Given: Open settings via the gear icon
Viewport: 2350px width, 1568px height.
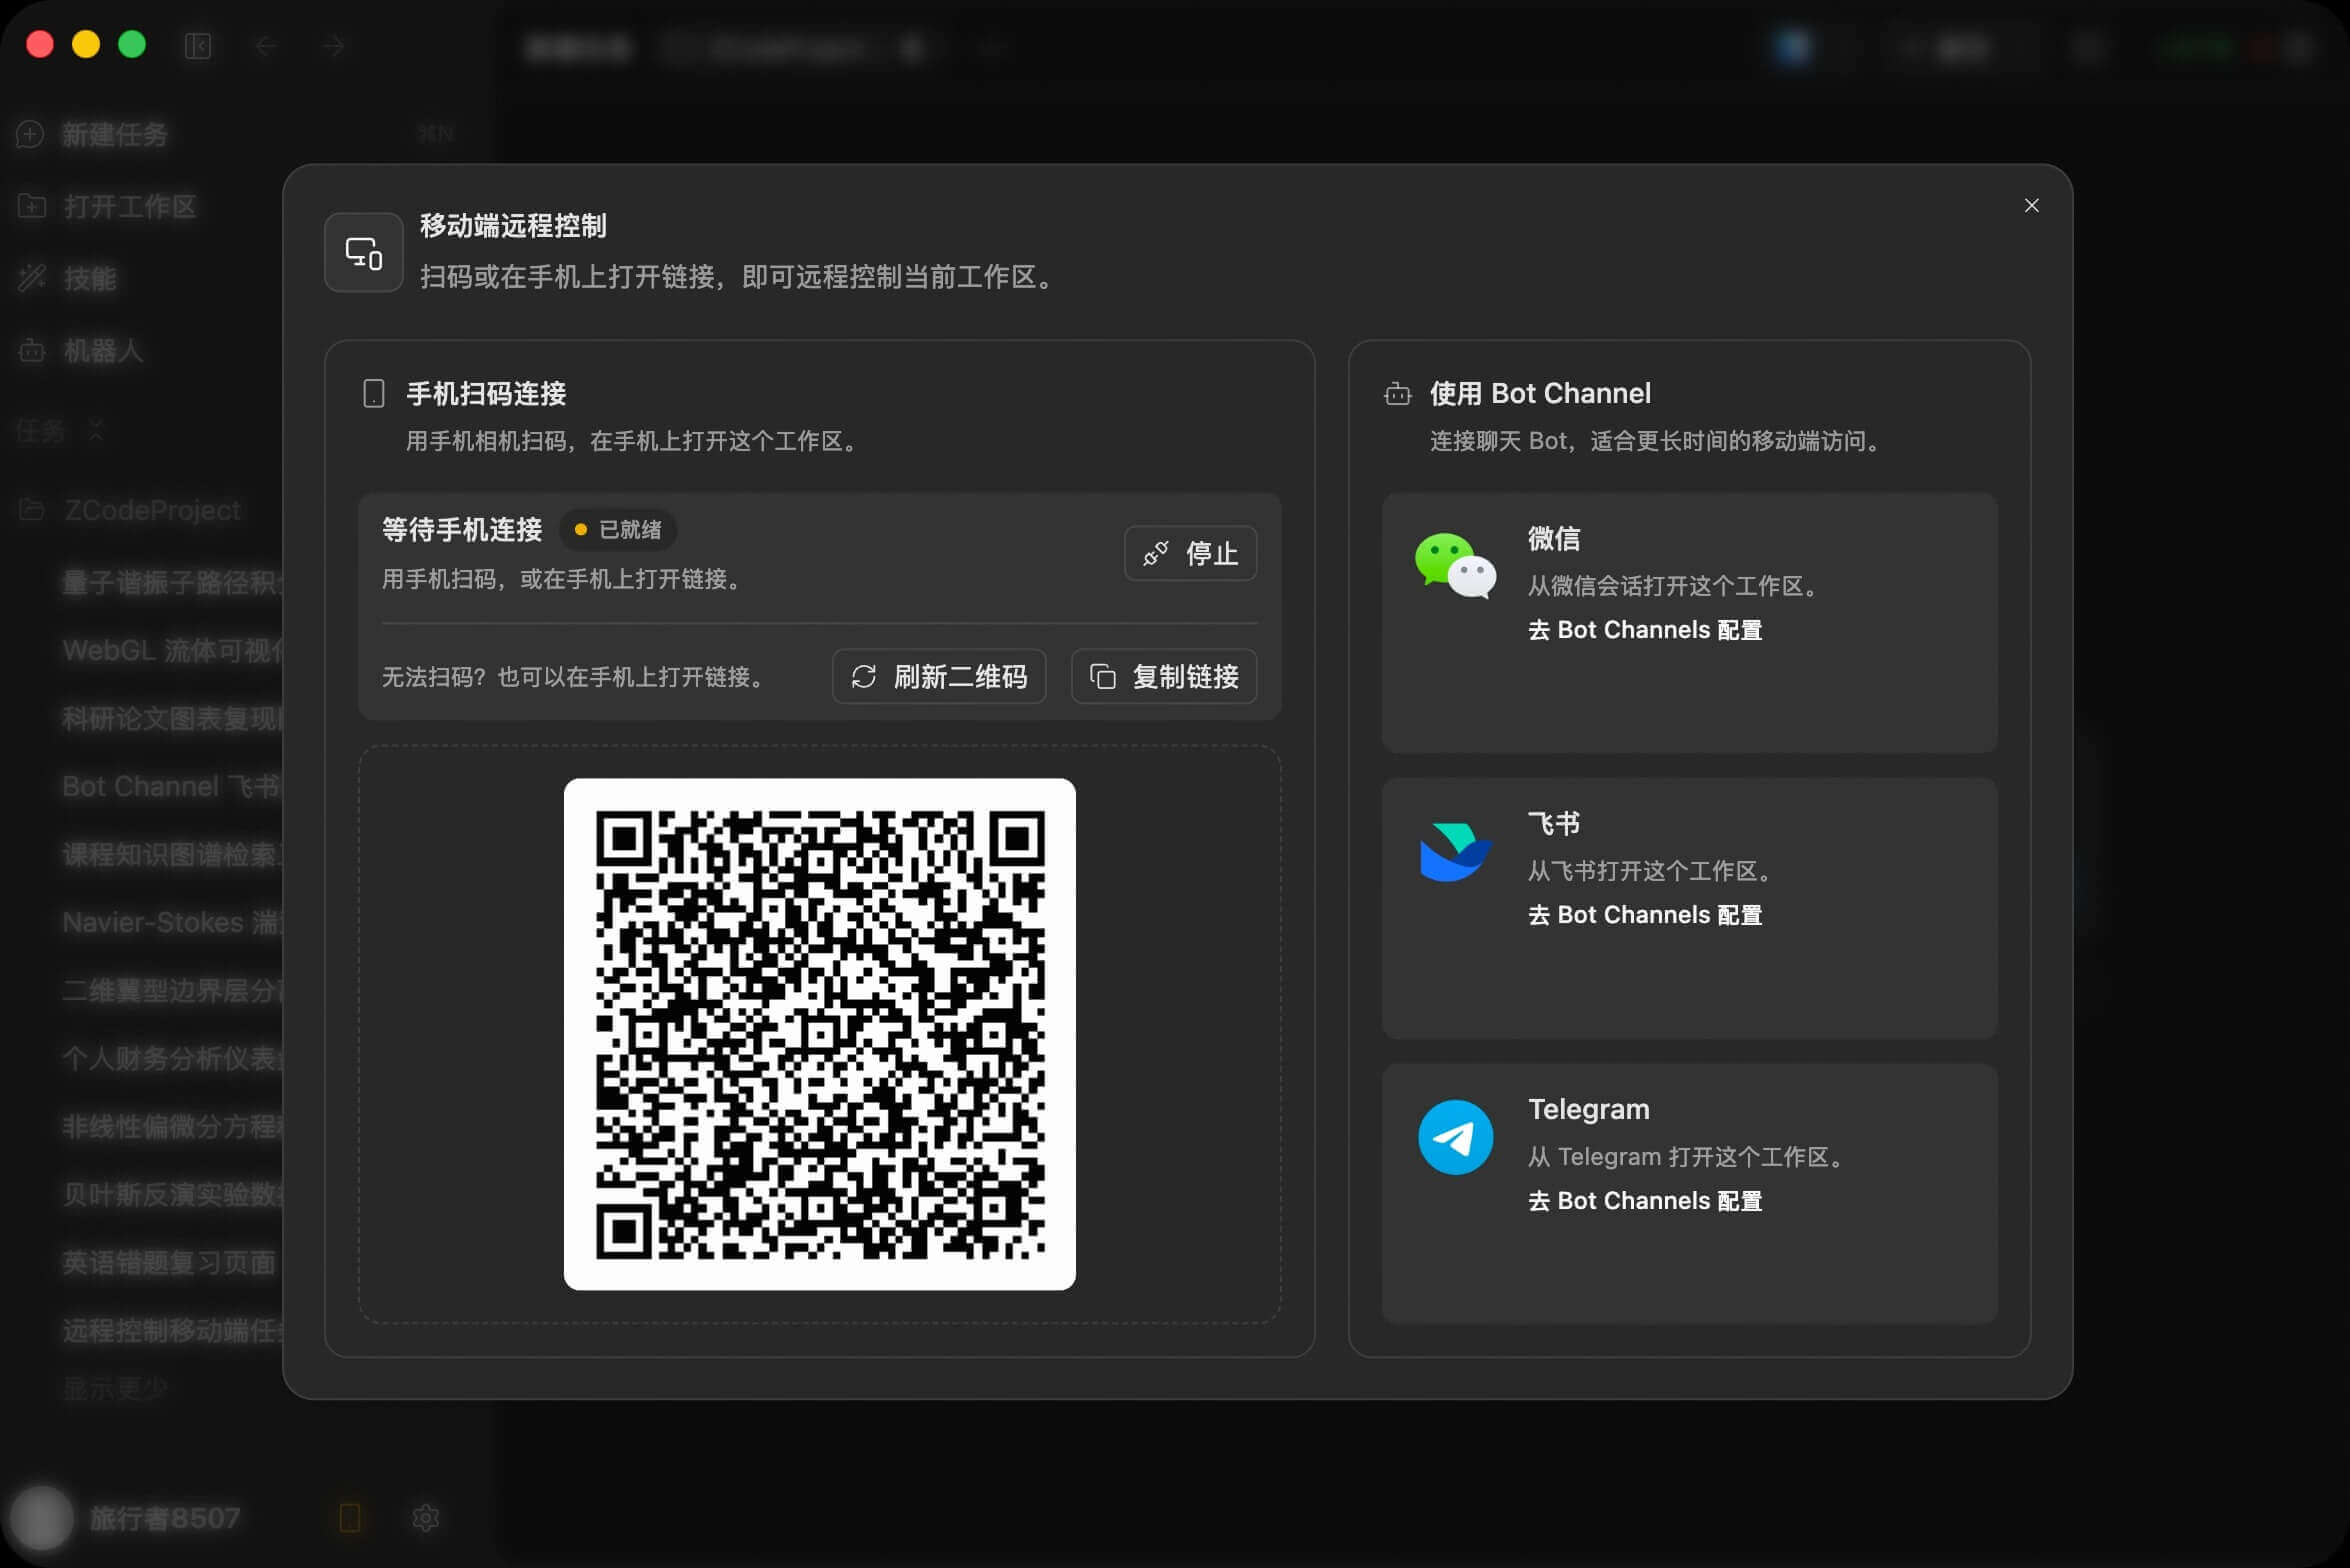Looking at the screenshot, I should point(426,1518).
